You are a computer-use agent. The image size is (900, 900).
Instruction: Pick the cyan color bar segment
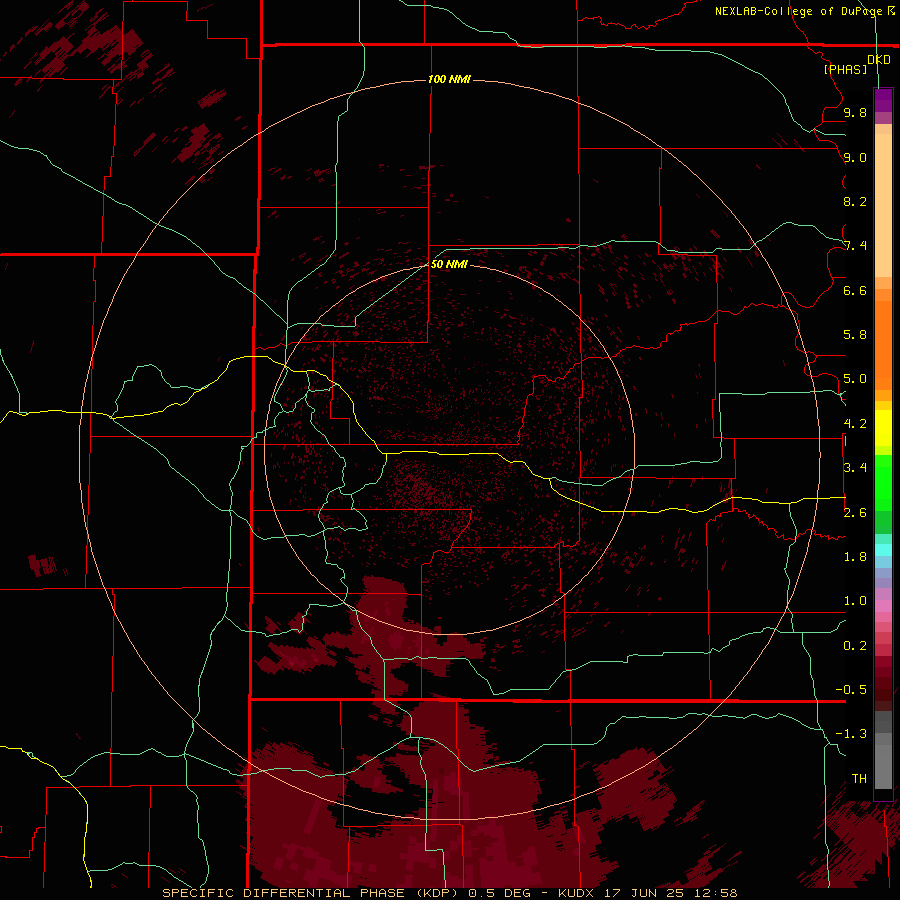coord(883,550)
